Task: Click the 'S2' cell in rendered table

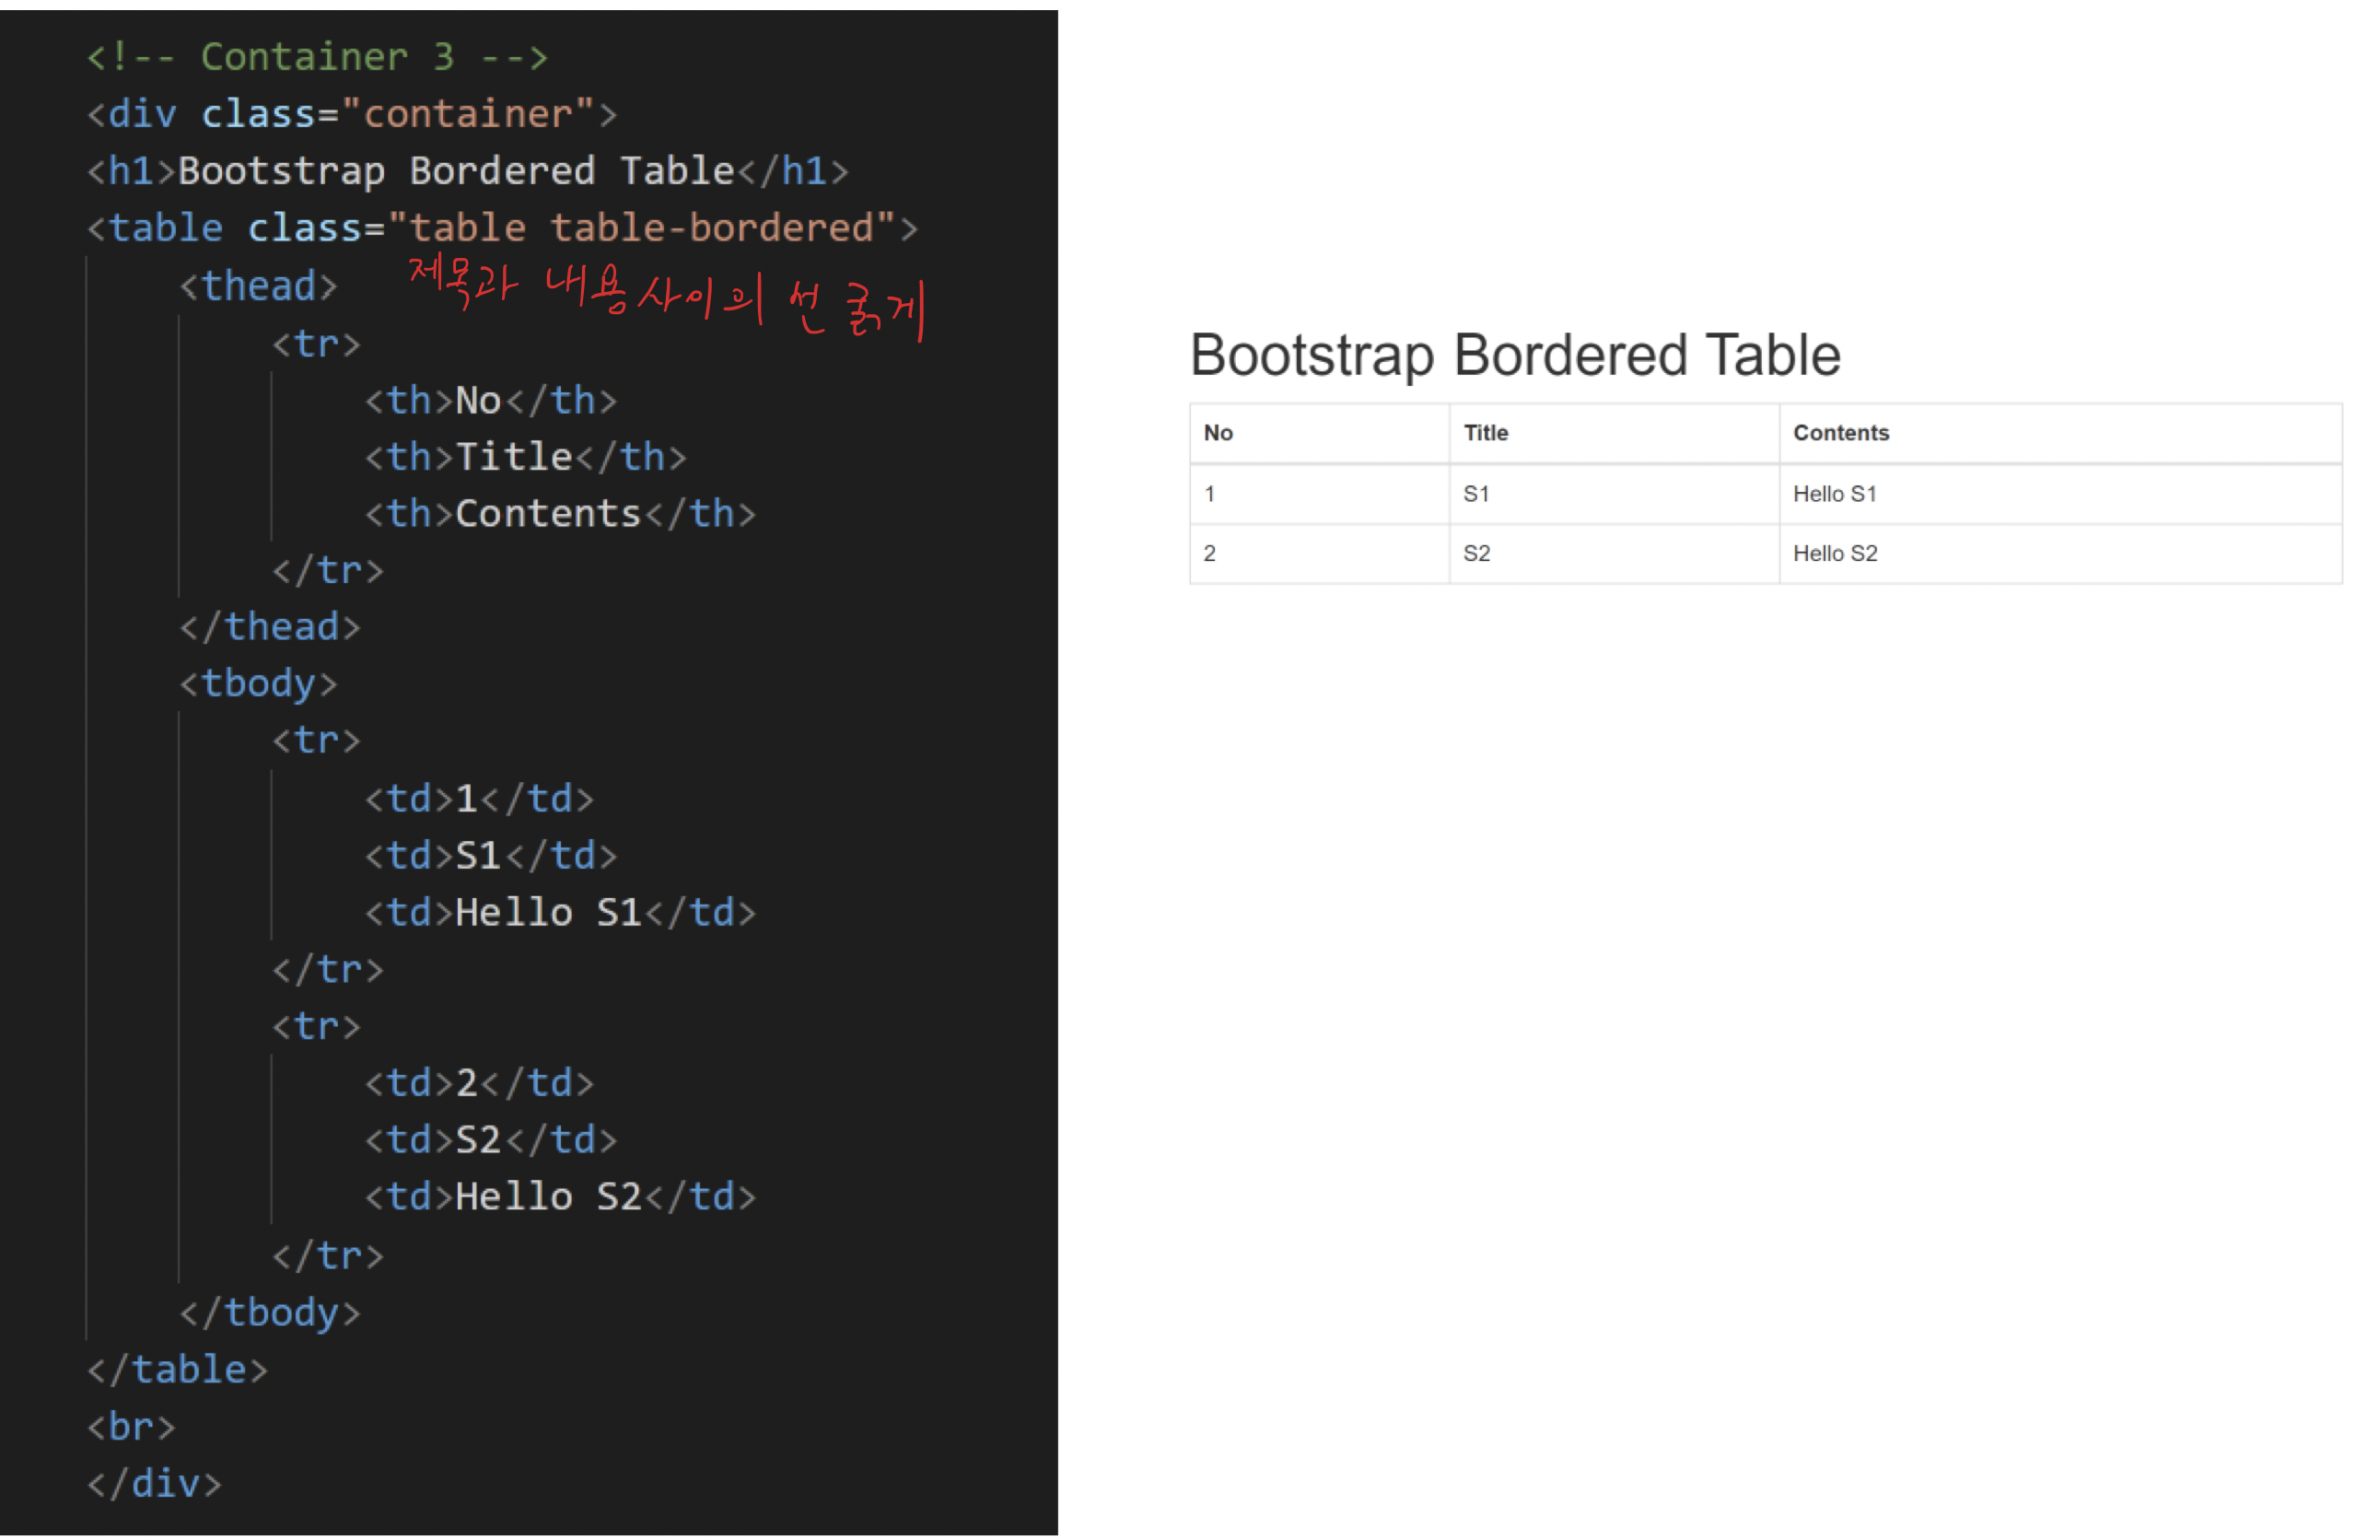Action: point(1476,553)
